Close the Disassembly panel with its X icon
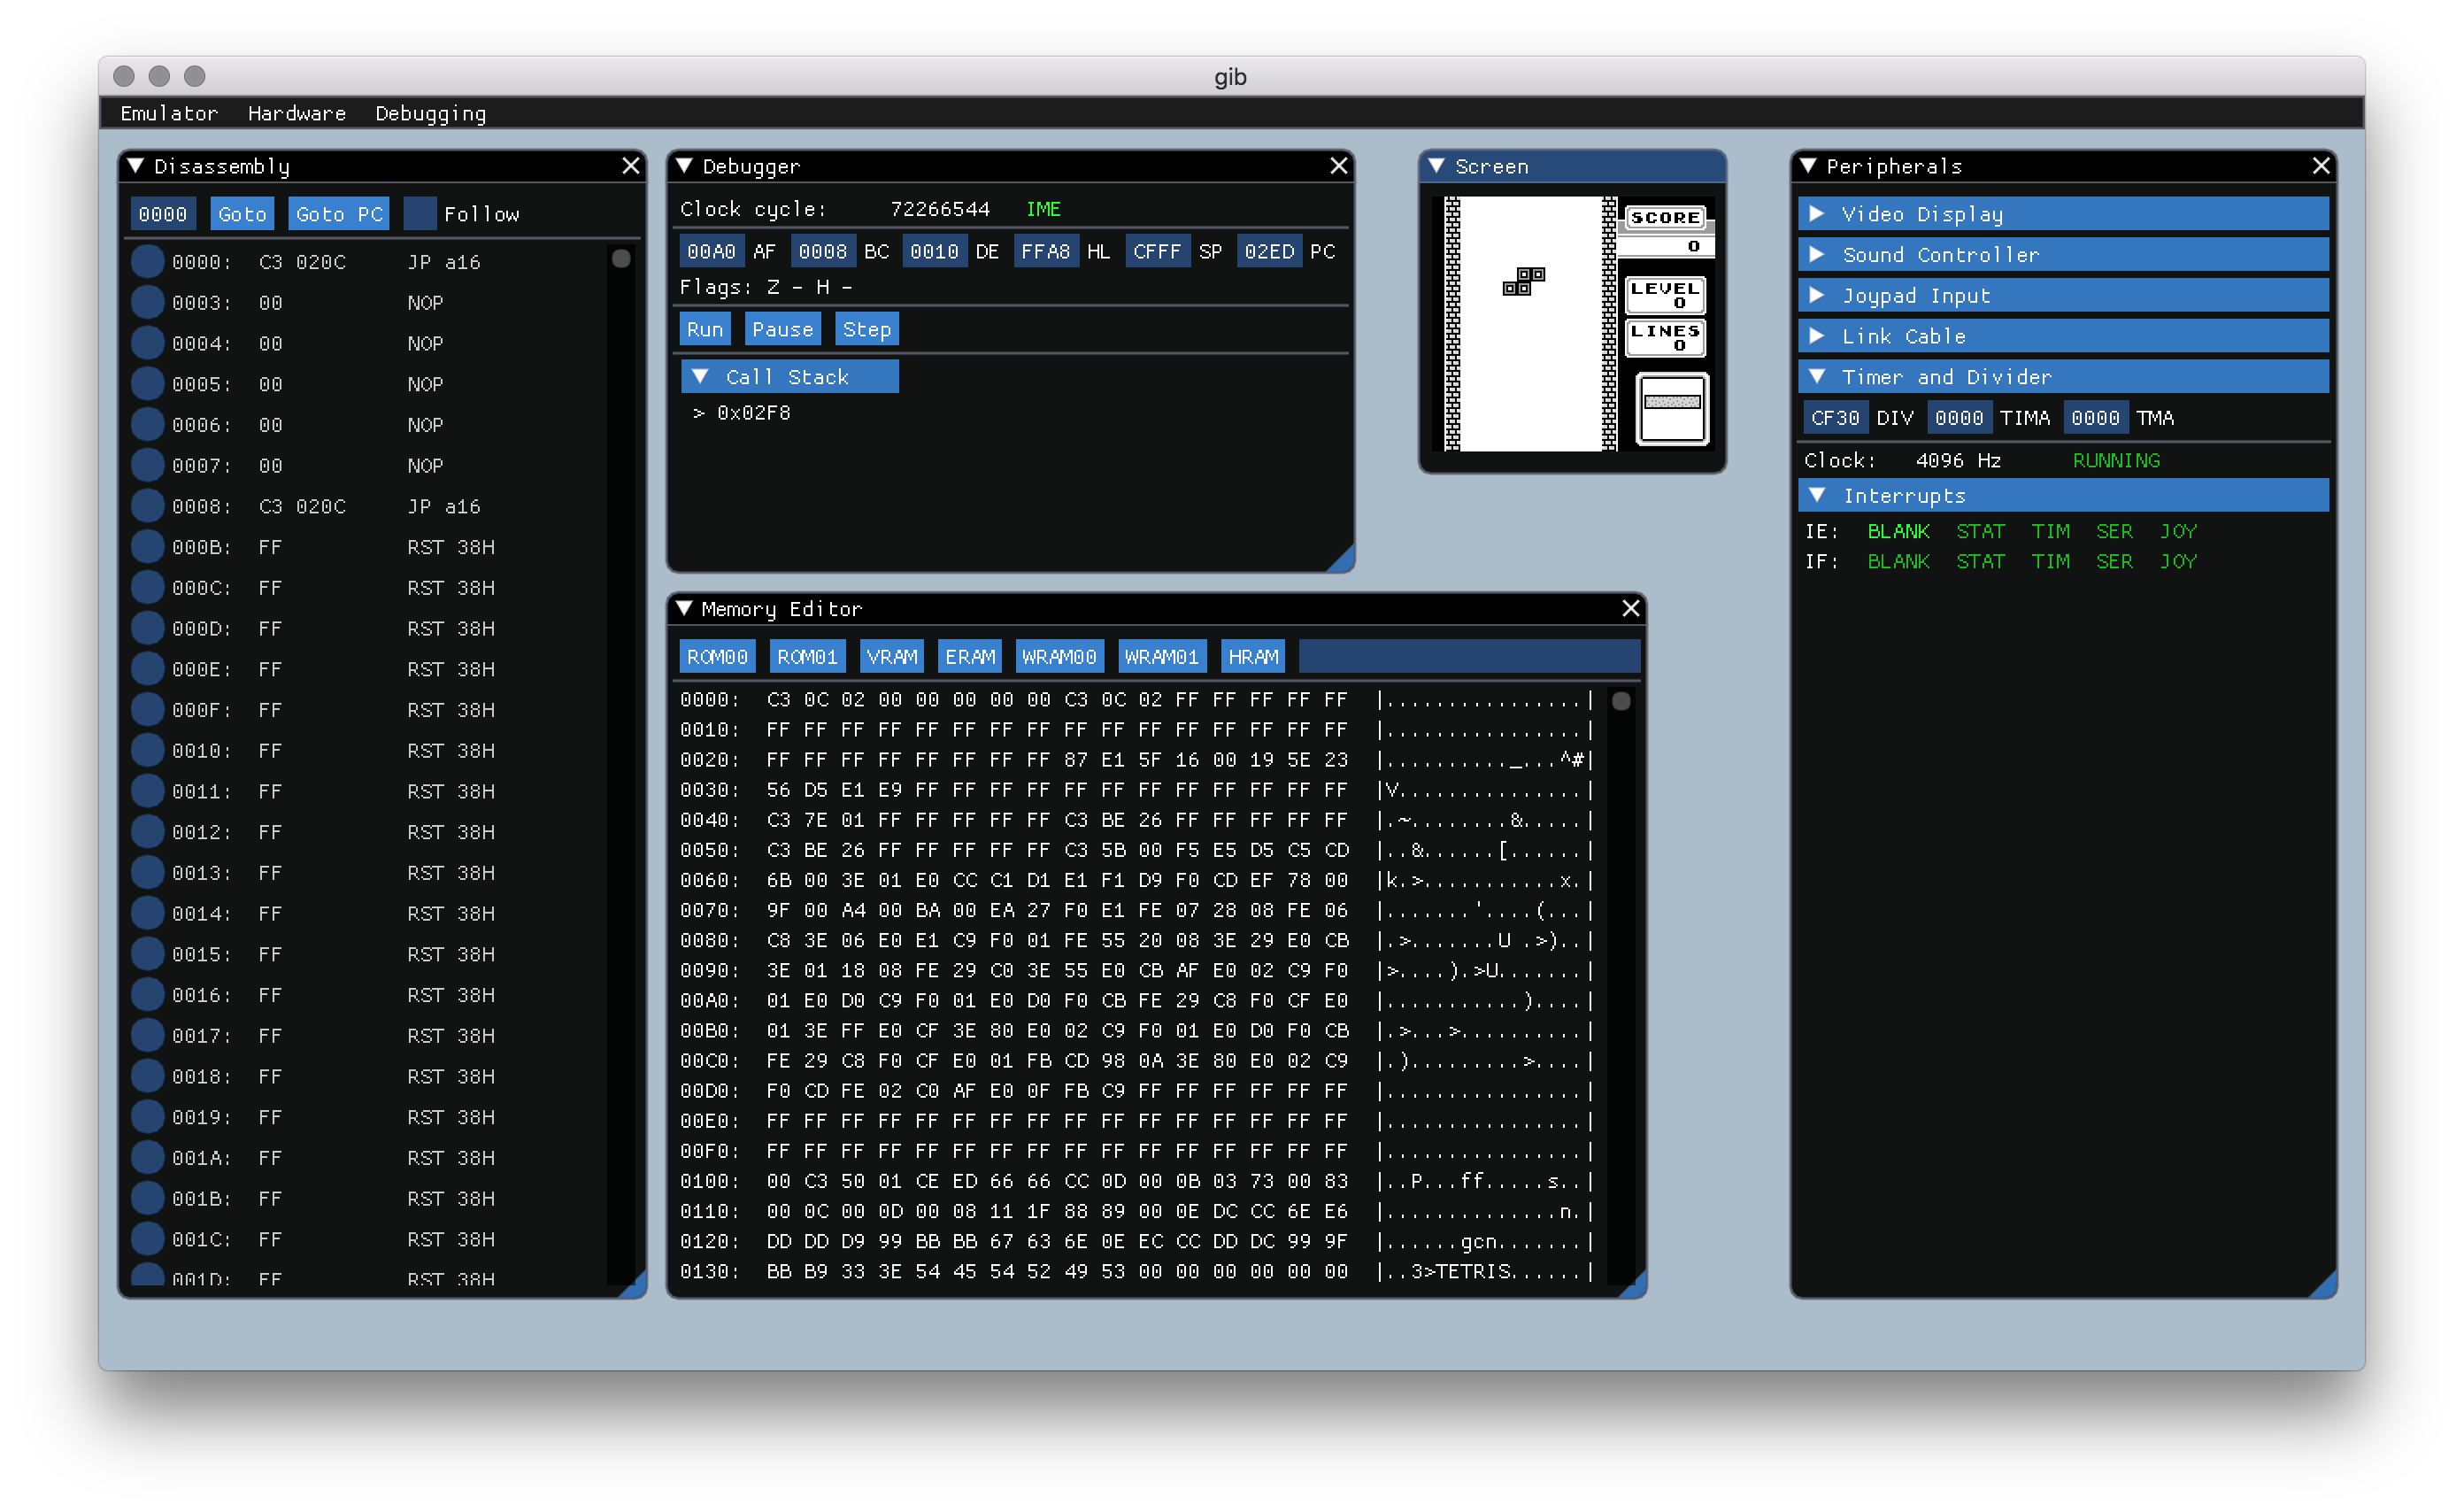This screenshot has height=1512, width=2464. pos(630,166)
